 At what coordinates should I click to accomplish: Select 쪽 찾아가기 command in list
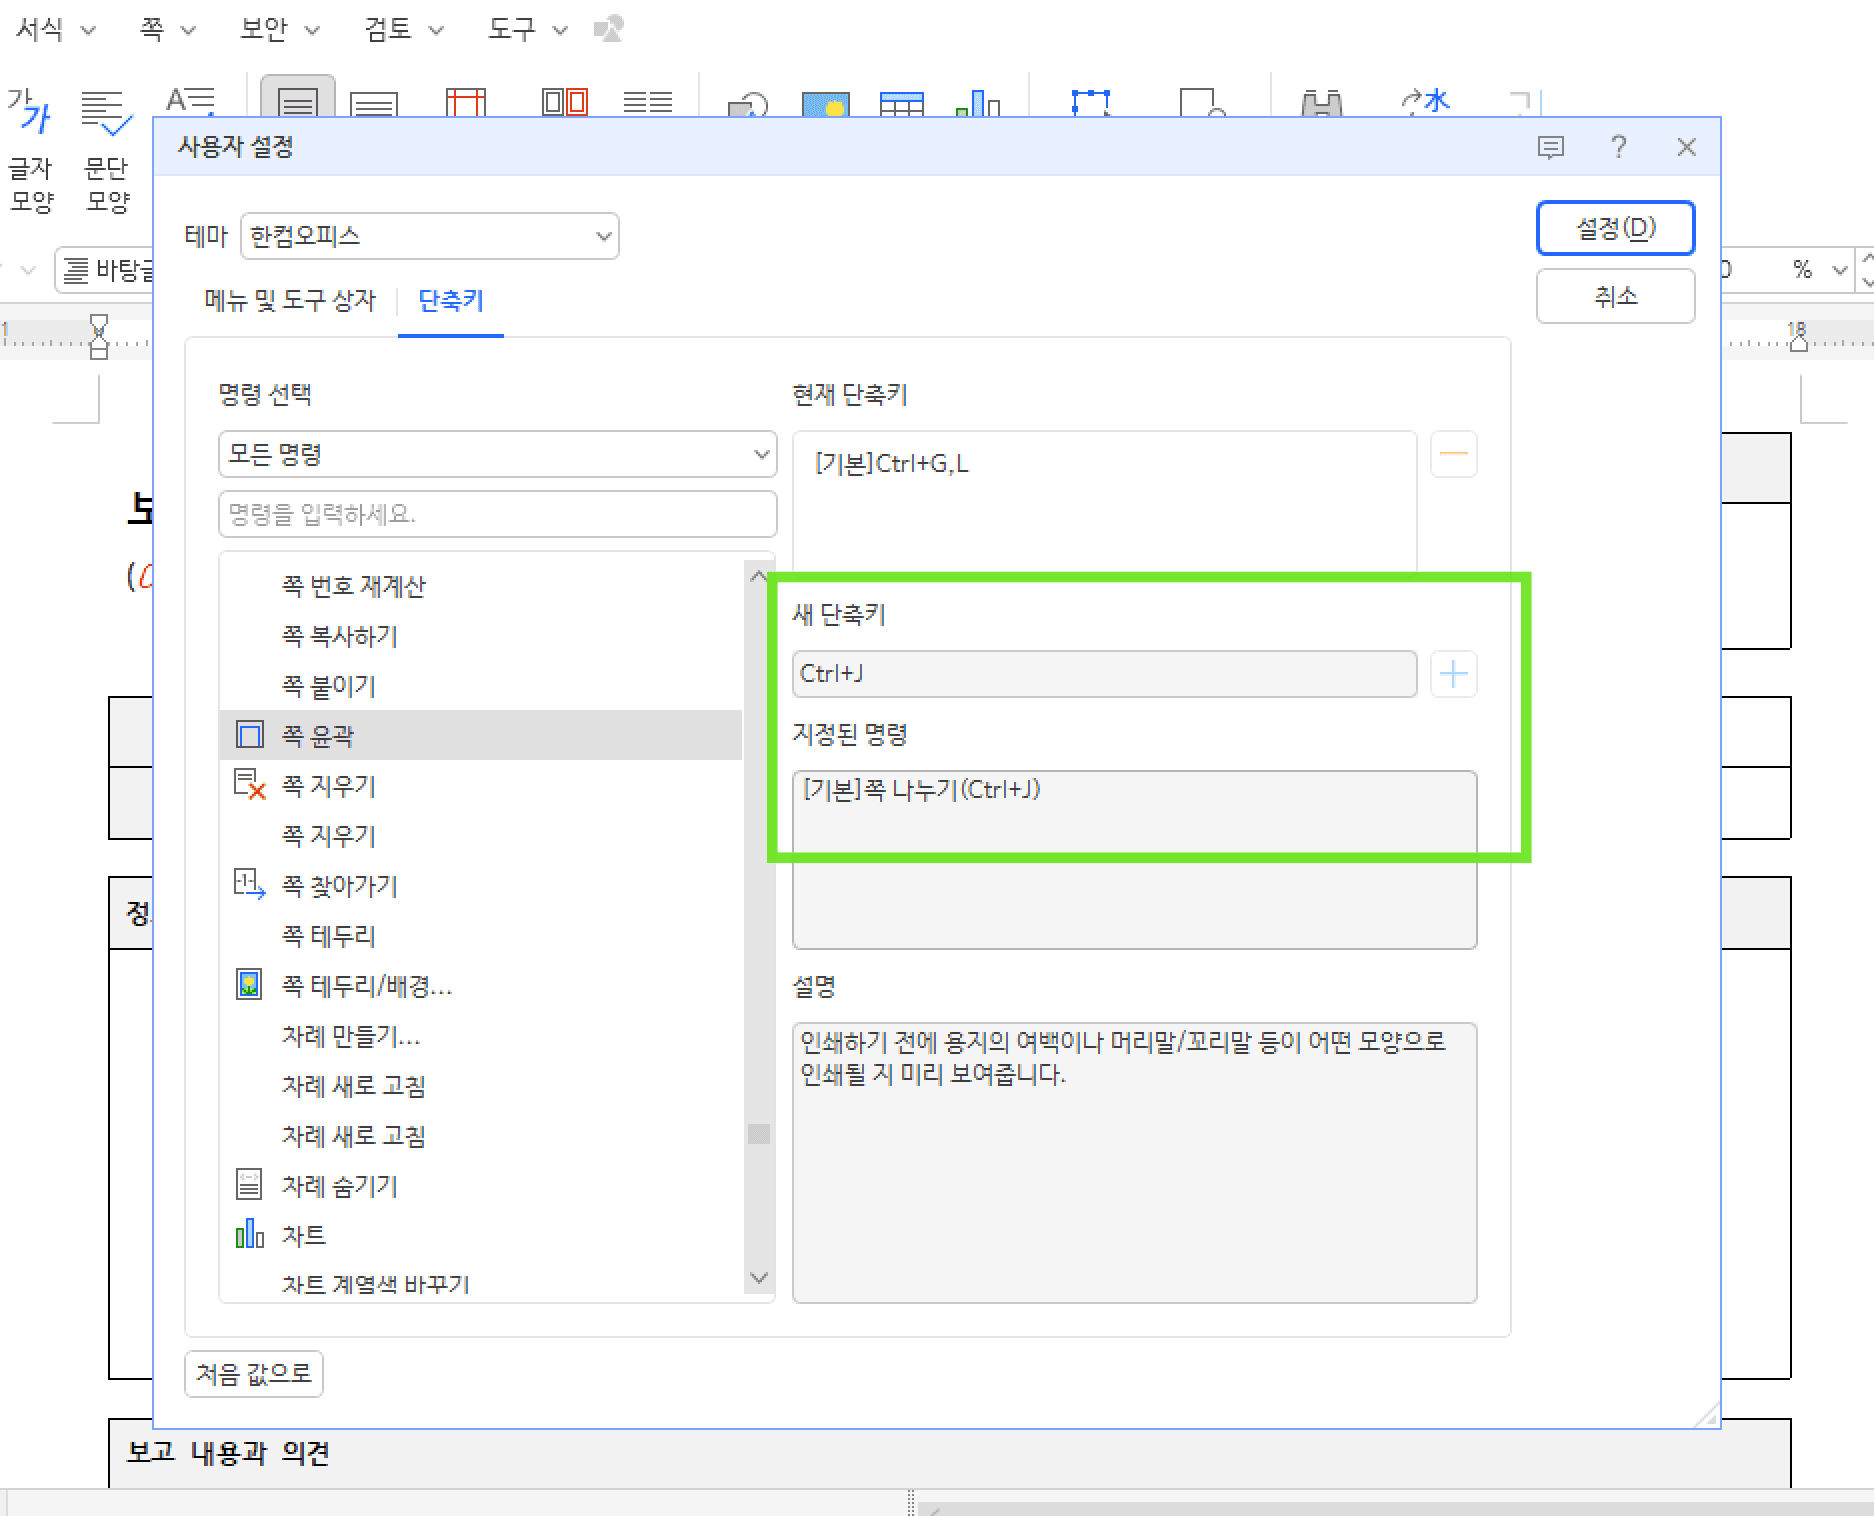pyautogui.click(x=339, y=886)
